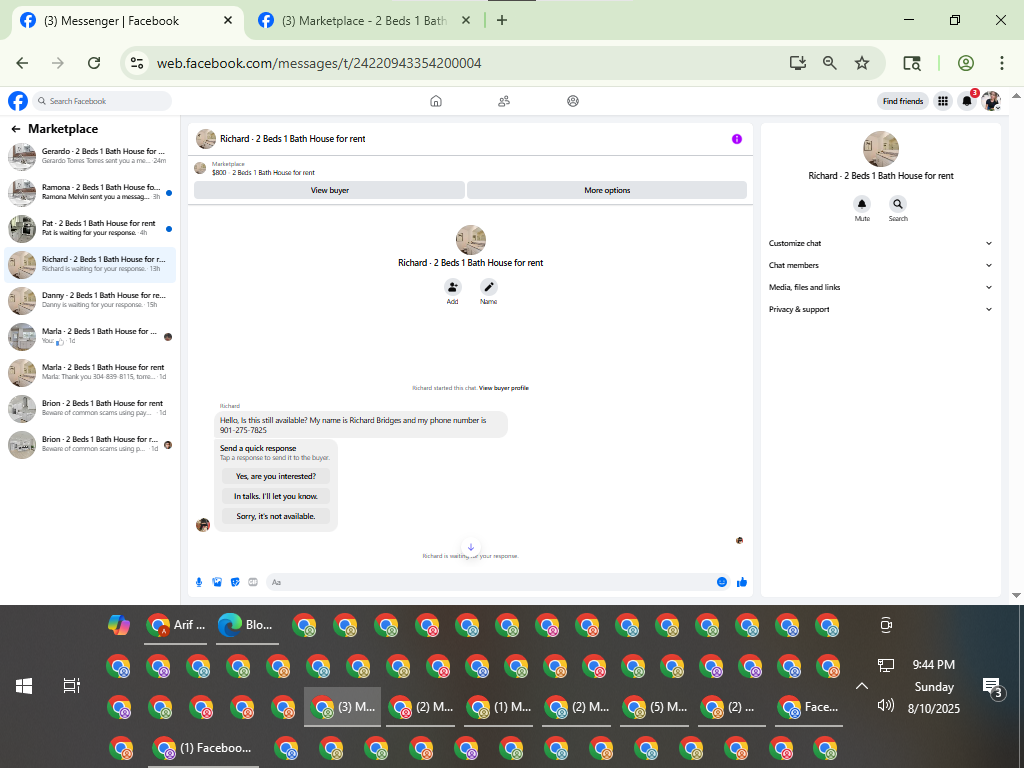Open Ramona conversation in list
Viewport: 1024px width, 768px height.
pos(90,192)
